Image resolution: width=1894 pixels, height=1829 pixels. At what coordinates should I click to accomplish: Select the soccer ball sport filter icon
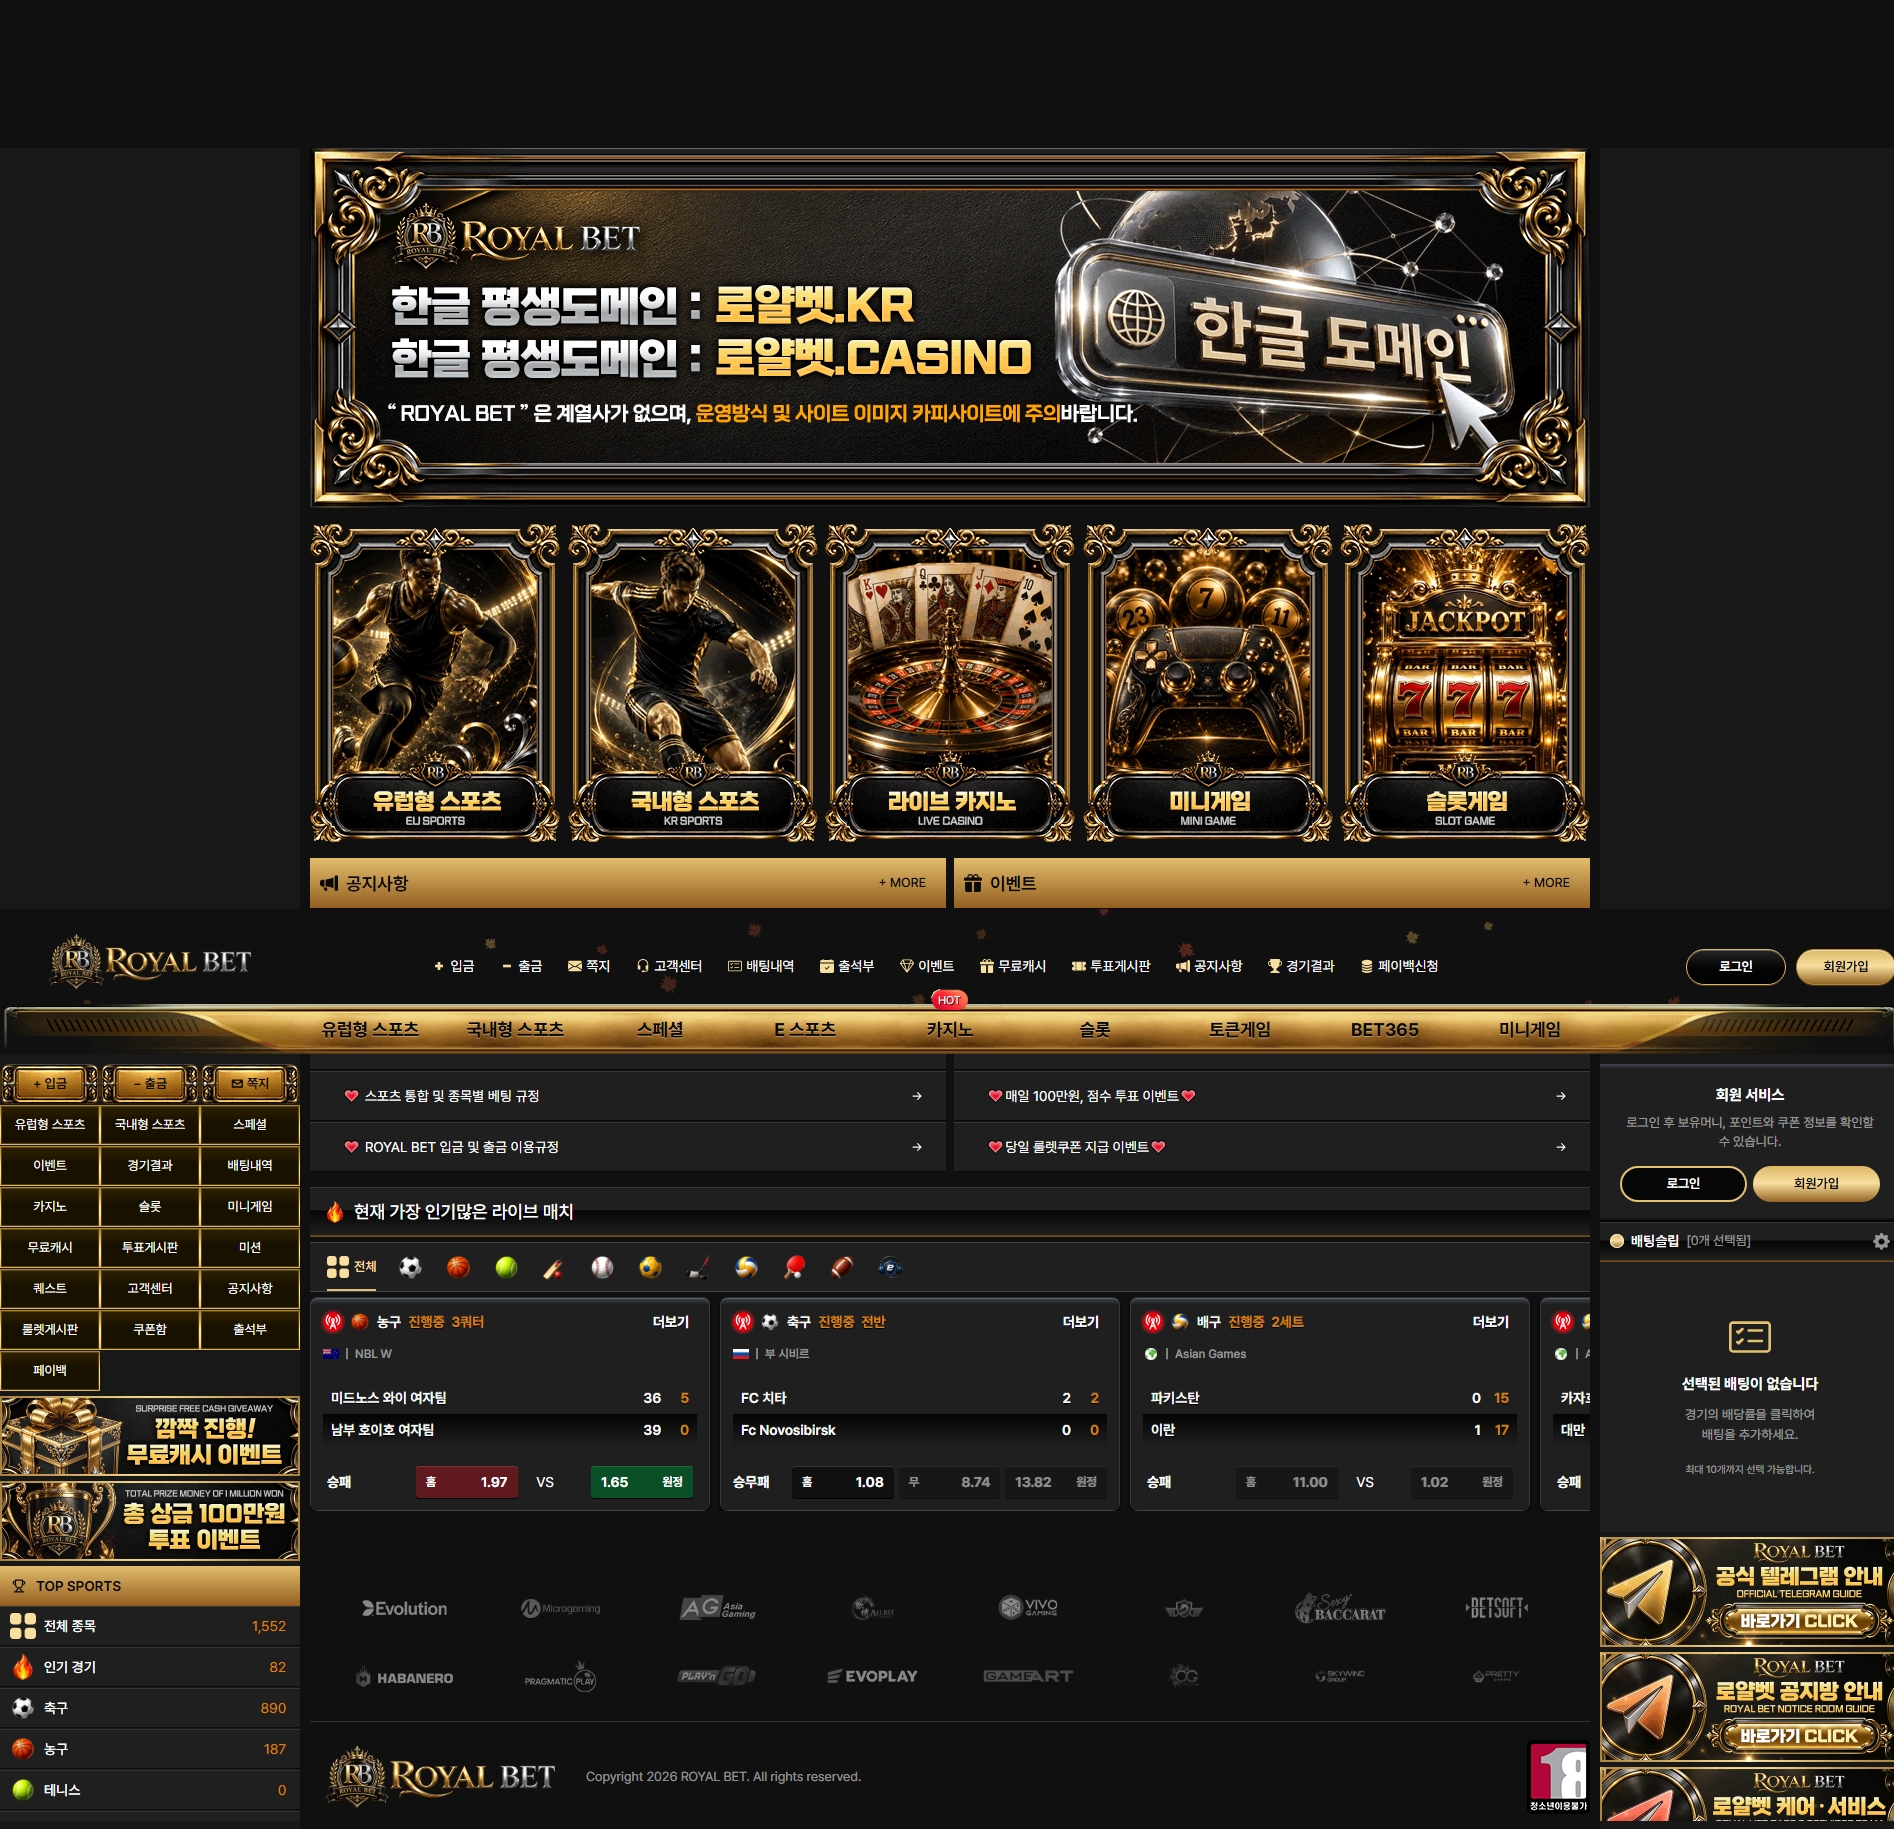[x=410, y=1268]
